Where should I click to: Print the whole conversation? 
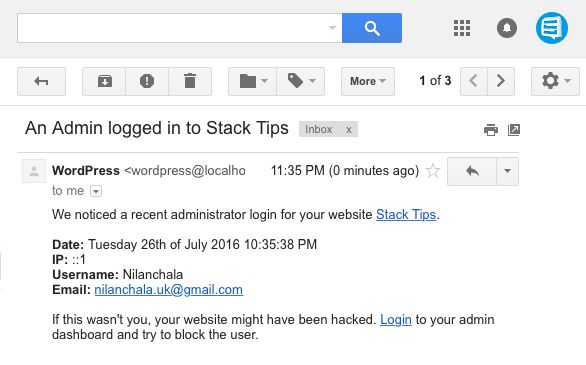[x=491, y=130]
